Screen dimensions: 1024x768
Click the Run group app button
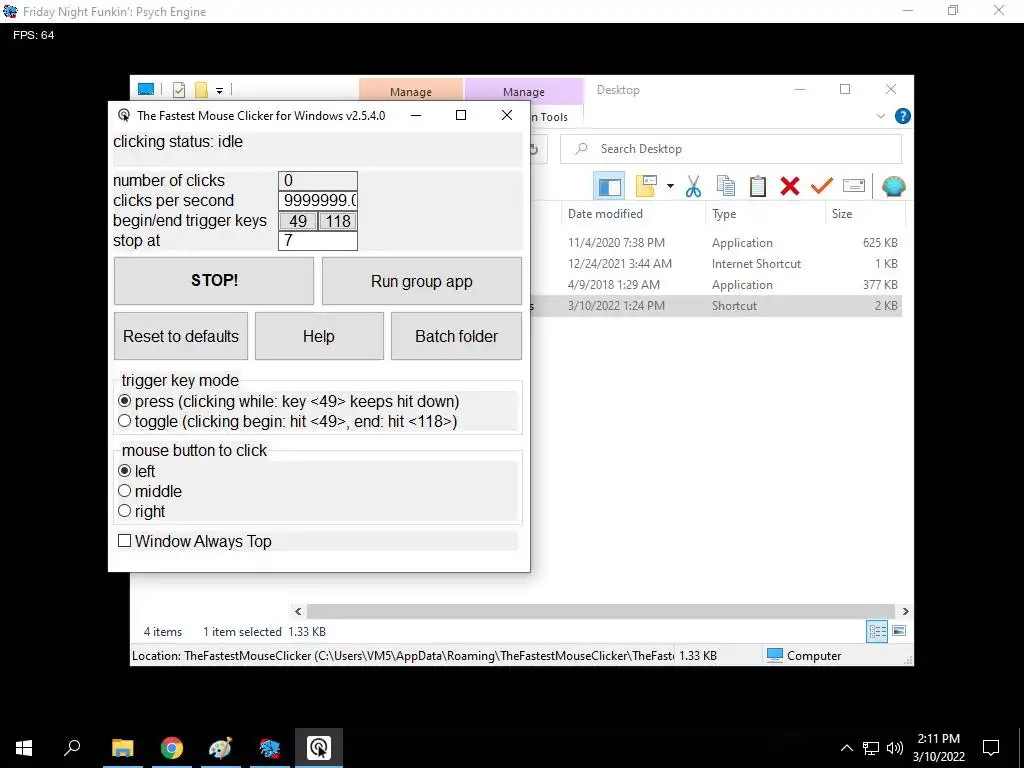click(x=422, y=281)
